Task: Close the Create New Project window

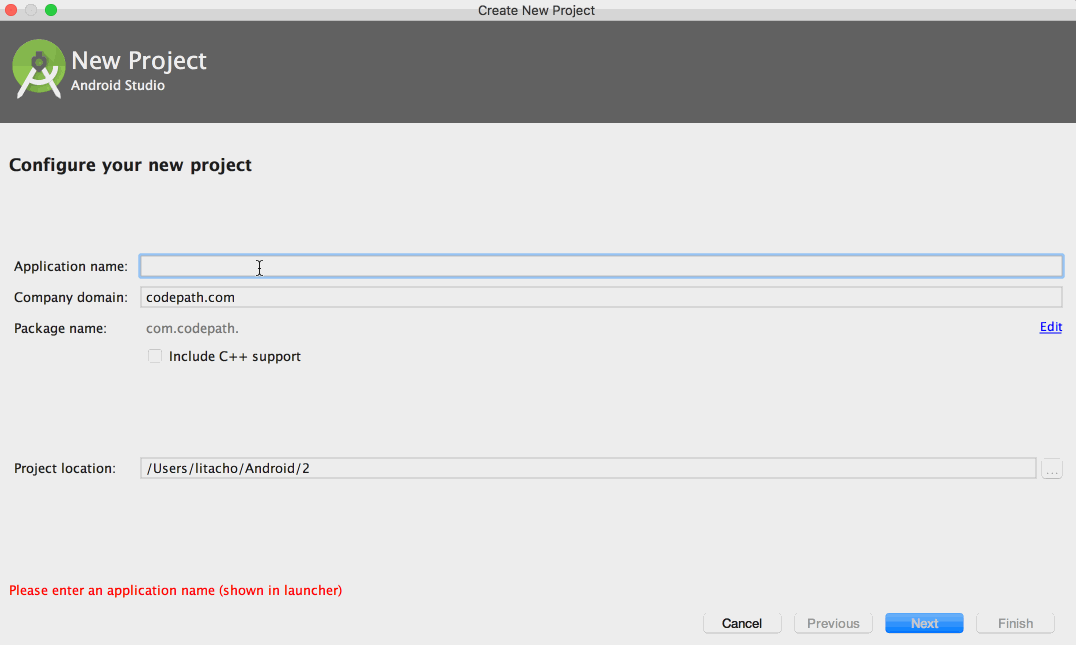Action: [x=11, y=10]
